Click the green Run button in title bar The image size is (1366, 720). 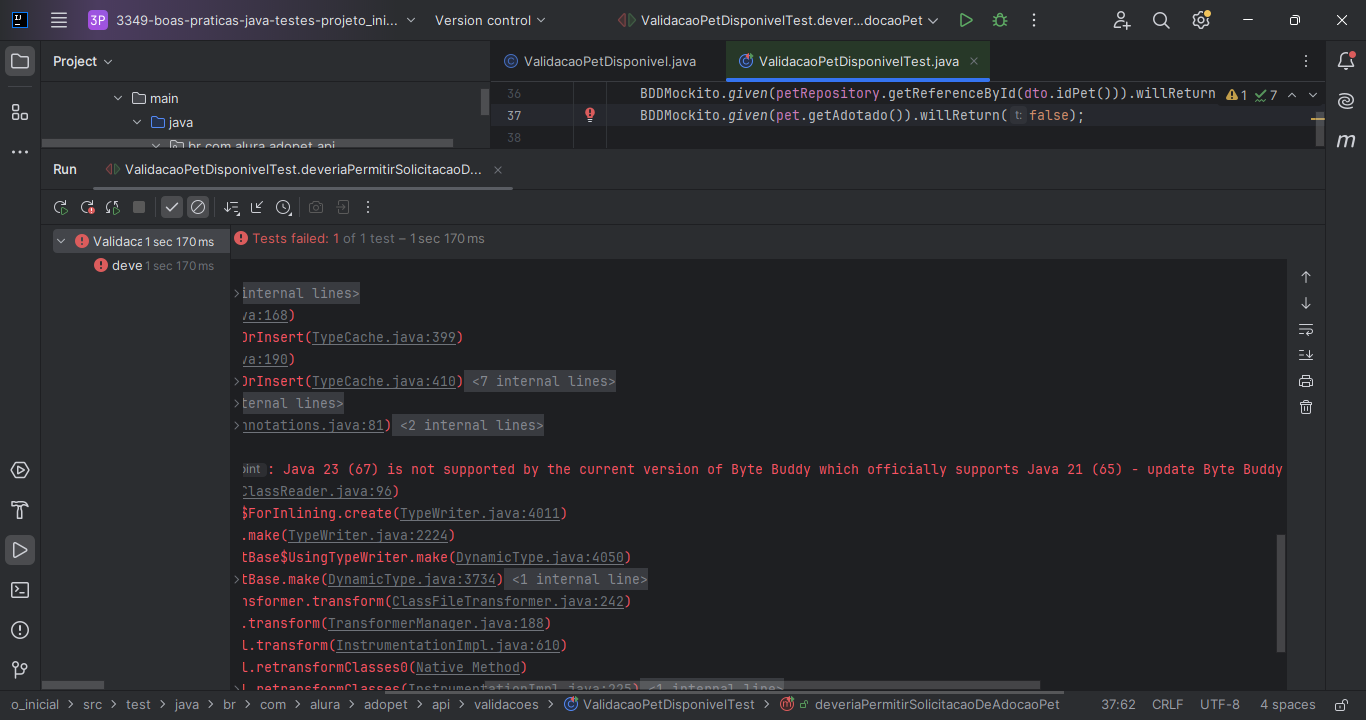pyautogui.click(x=965, y=20)
